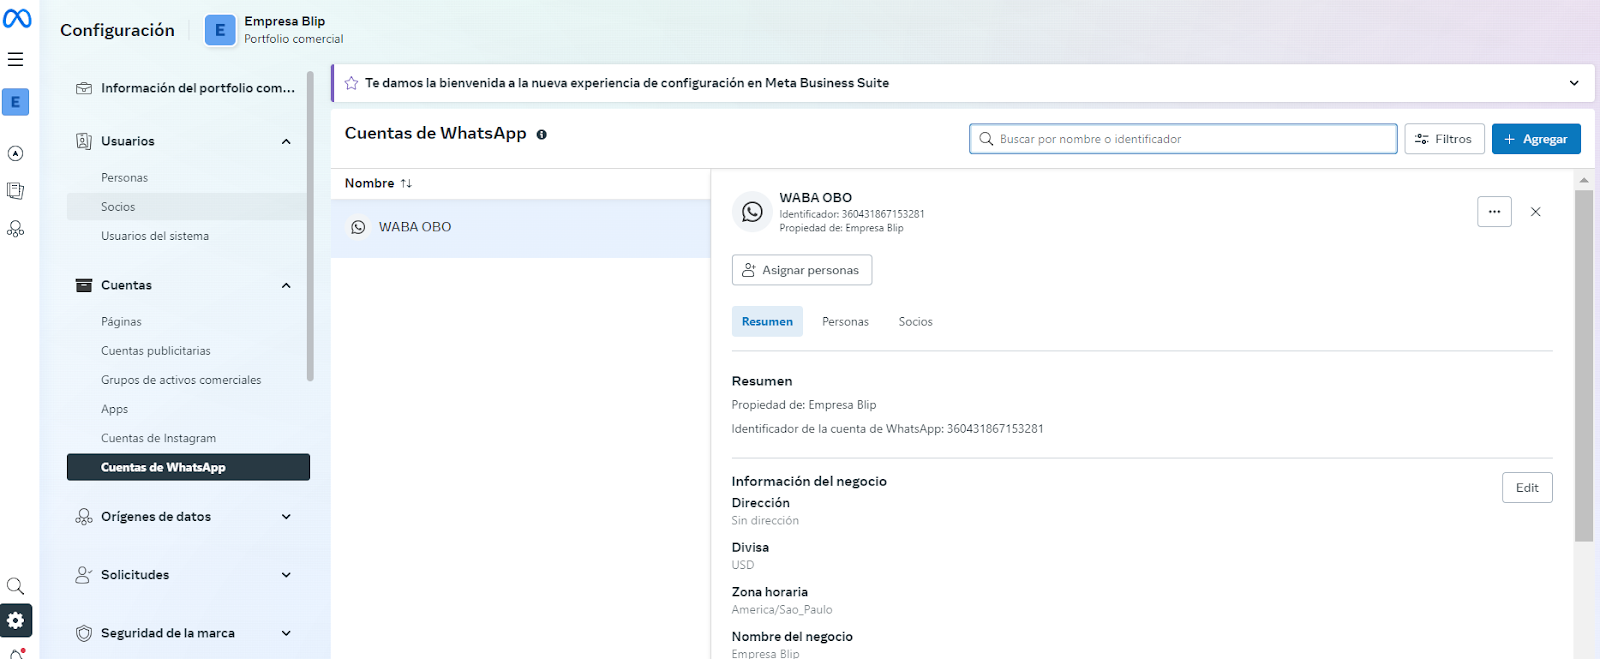The width and height of the screenshot is (1600, 659).
Task: Select the WABA OBO row in list
Action: [521, 228]
